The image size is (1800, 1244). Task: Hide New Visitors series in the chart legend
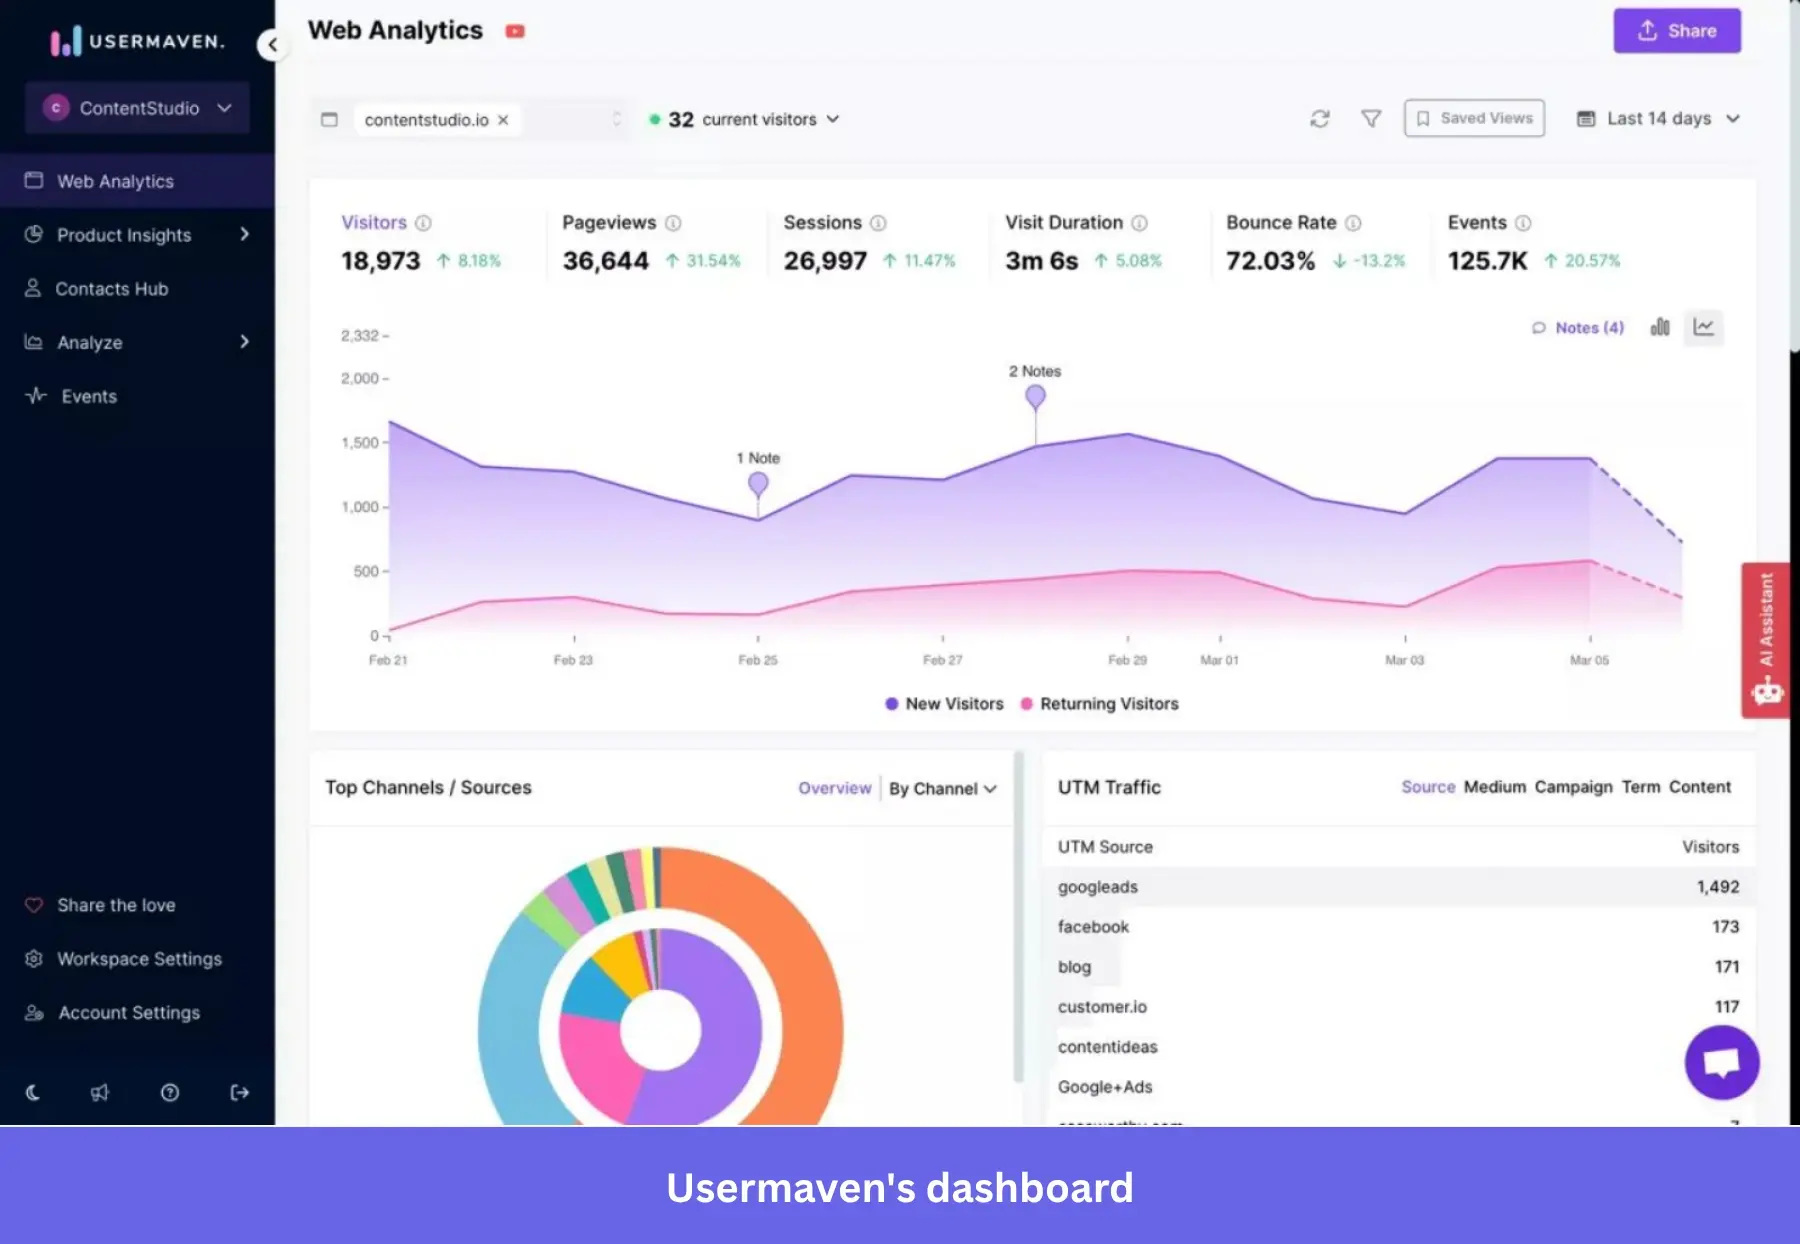point(943,703)
